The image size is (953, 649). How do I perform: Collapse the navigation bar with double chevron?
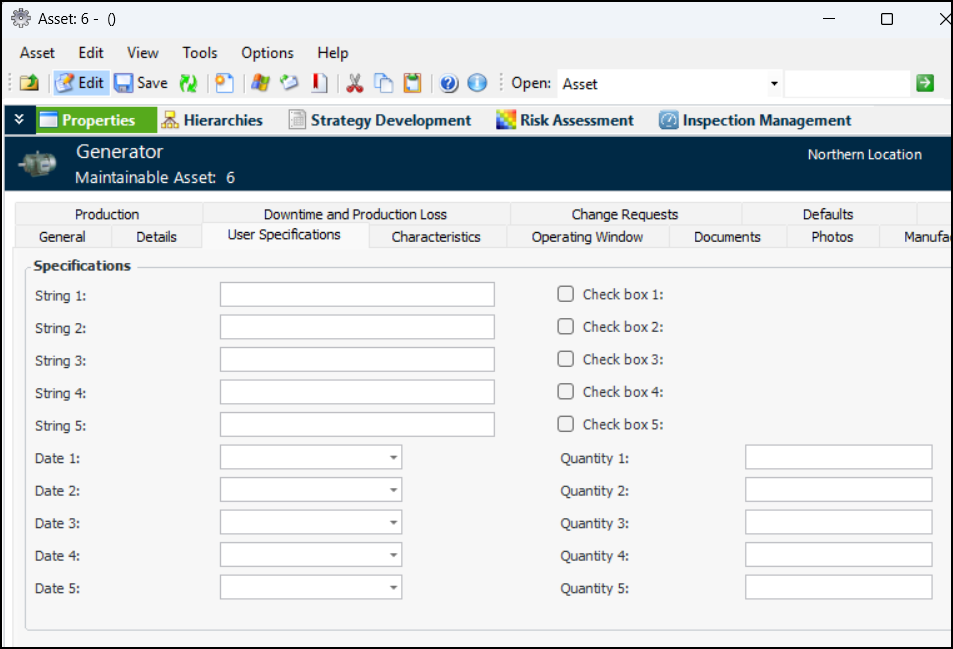click(19, 120)
